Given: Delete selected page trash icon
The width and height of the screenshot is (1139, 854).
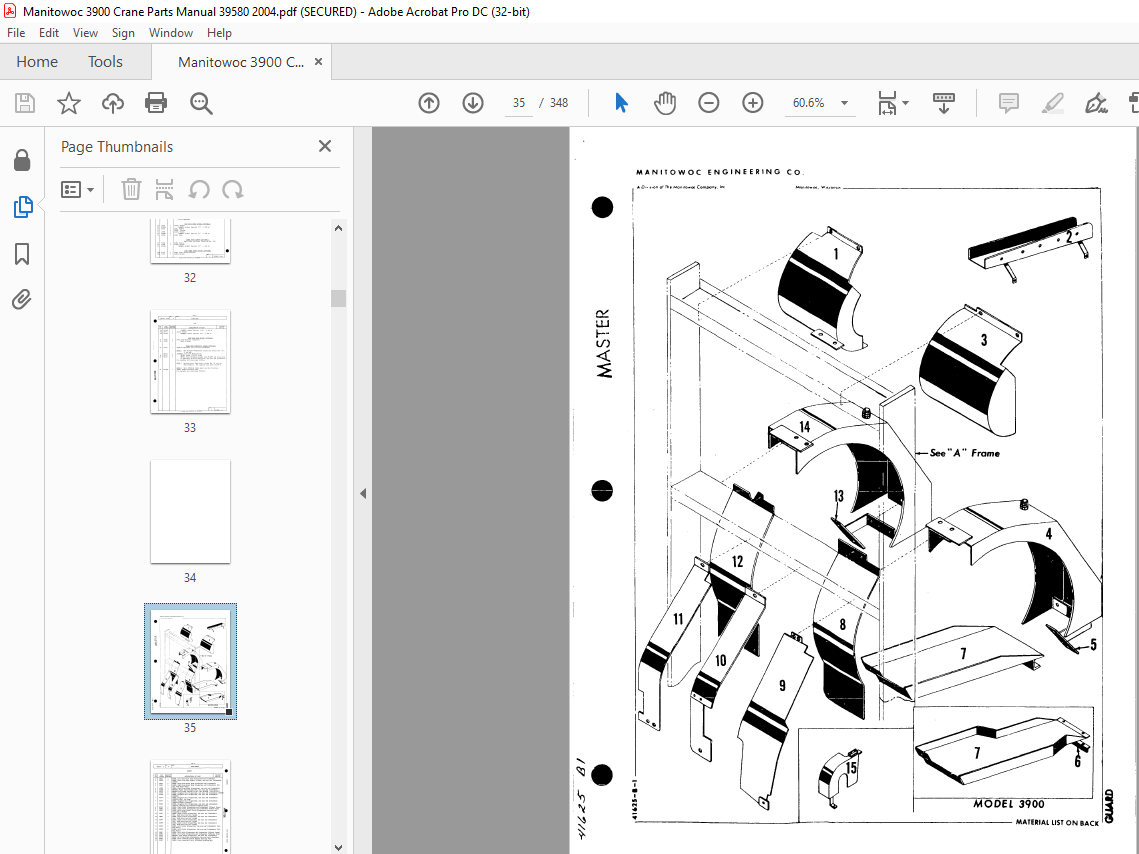Looking at the screenshot, I should [x=131, y=190].
